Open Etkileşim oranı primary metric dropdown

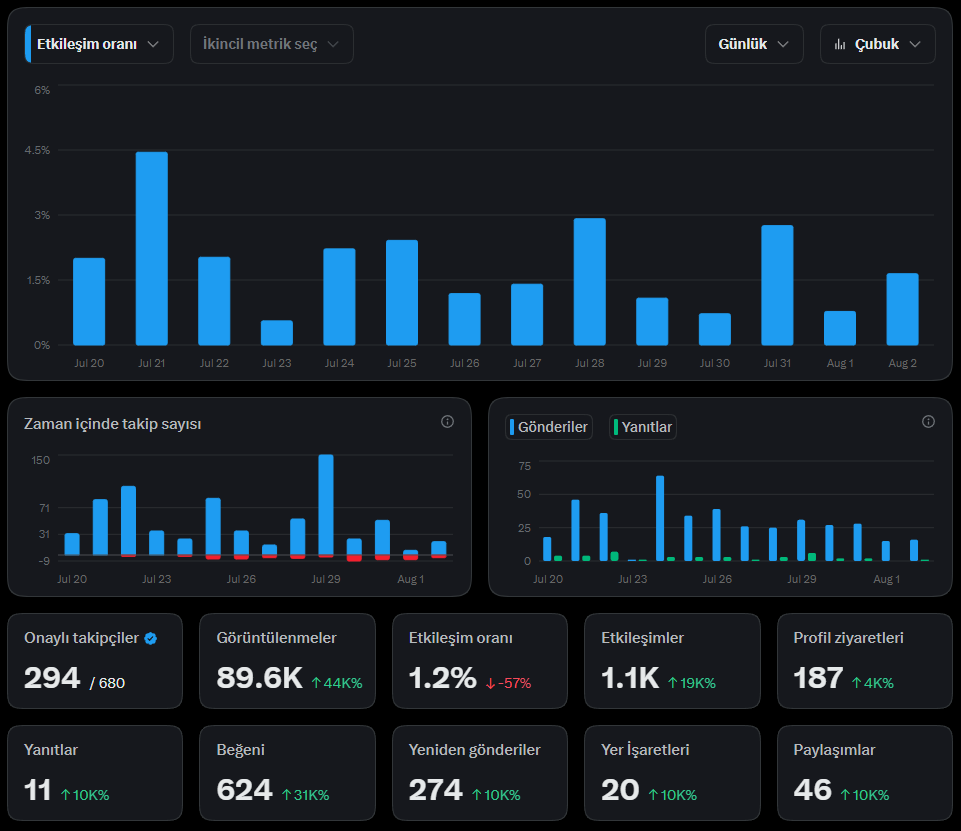99,44
